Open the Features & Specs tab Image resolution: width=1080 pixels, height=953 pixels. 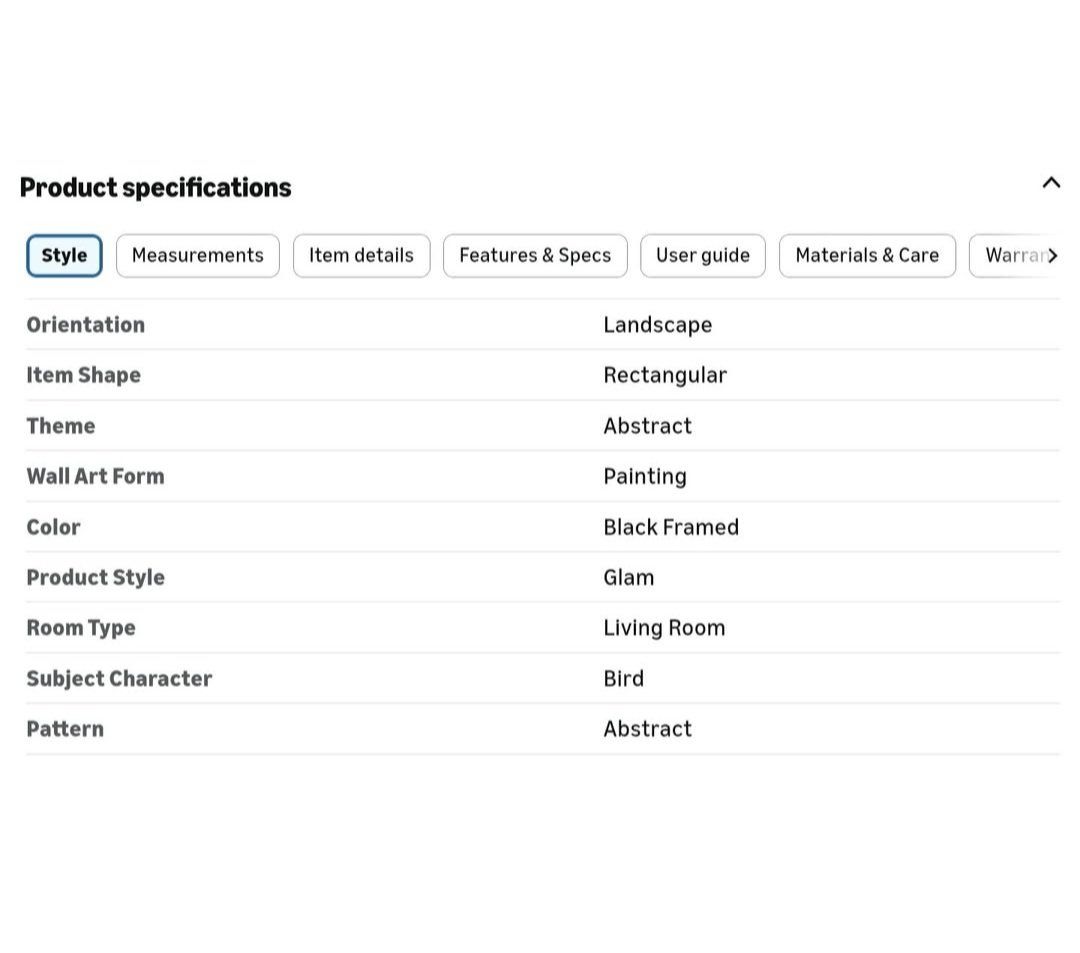(535, 255)
